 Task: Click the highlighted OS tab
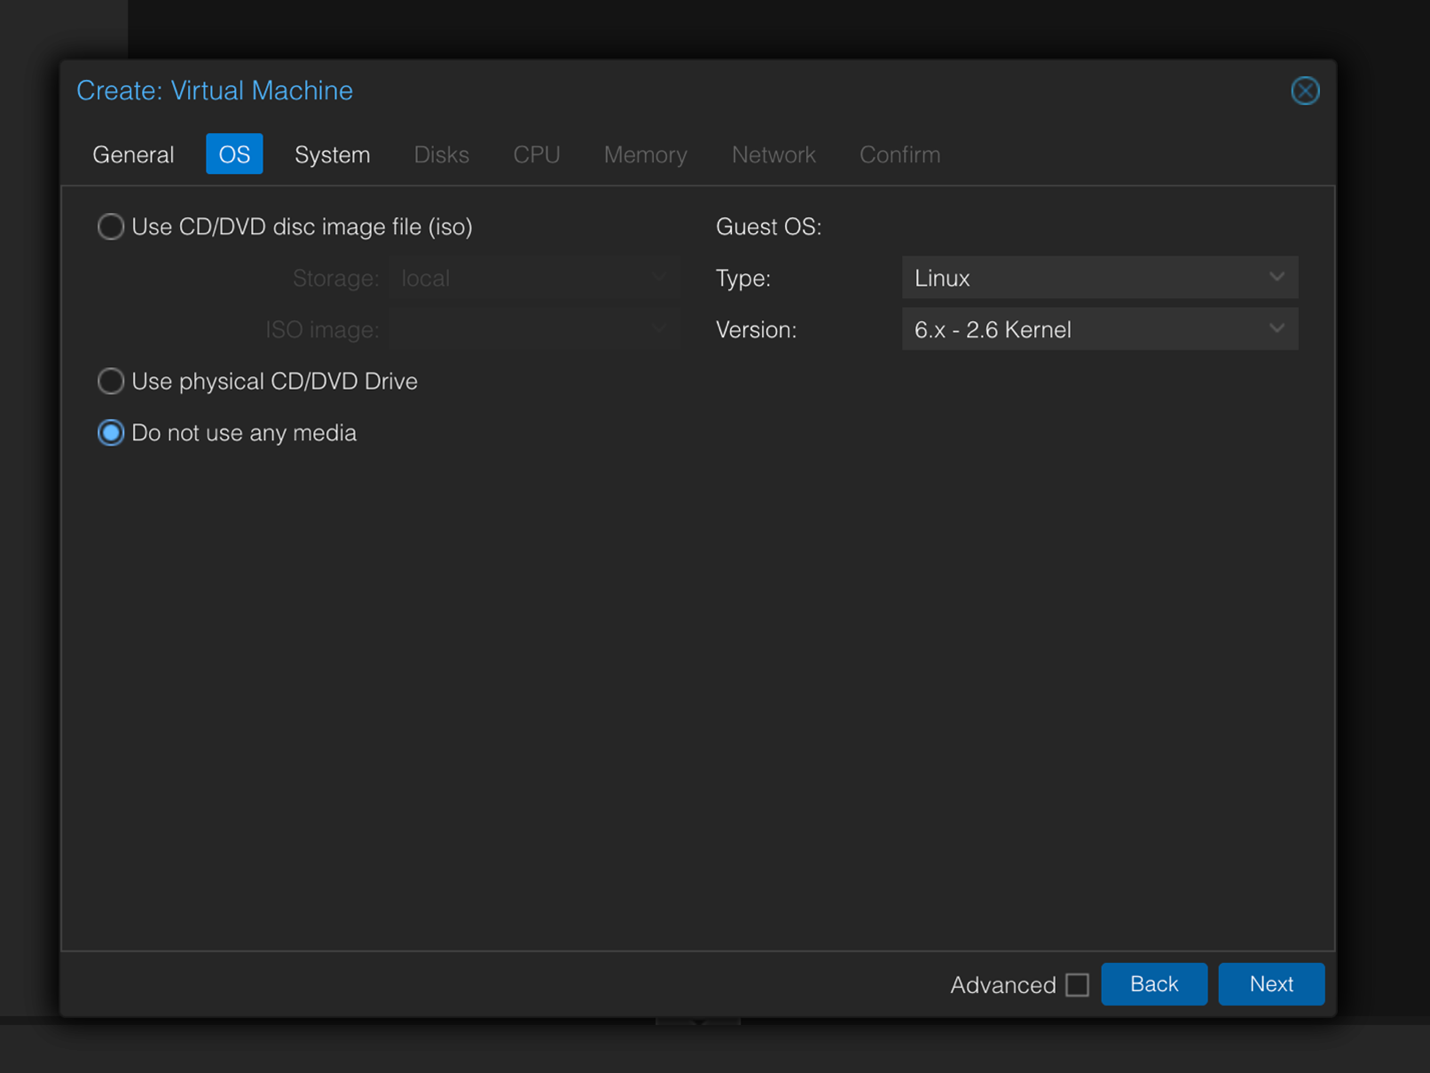234,155
